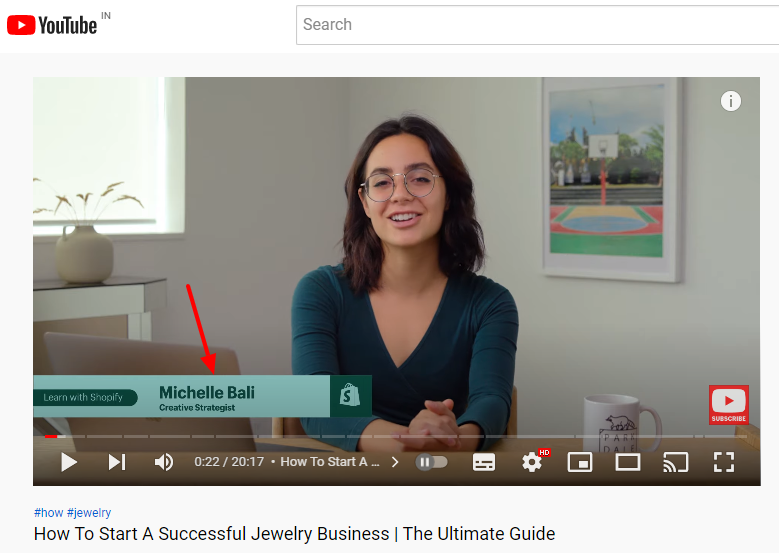Switch to theater mode
This screenshot has height=553, width=779.
coord(628,462)
